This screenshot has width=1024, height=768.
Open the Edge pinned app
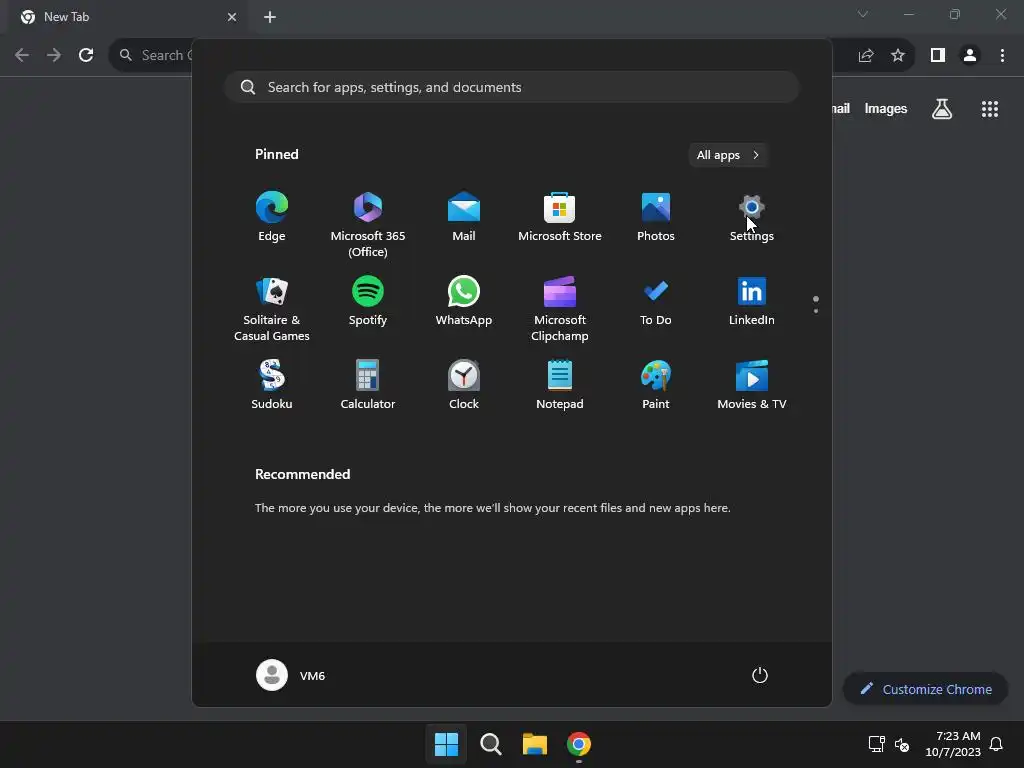point(272,217)
